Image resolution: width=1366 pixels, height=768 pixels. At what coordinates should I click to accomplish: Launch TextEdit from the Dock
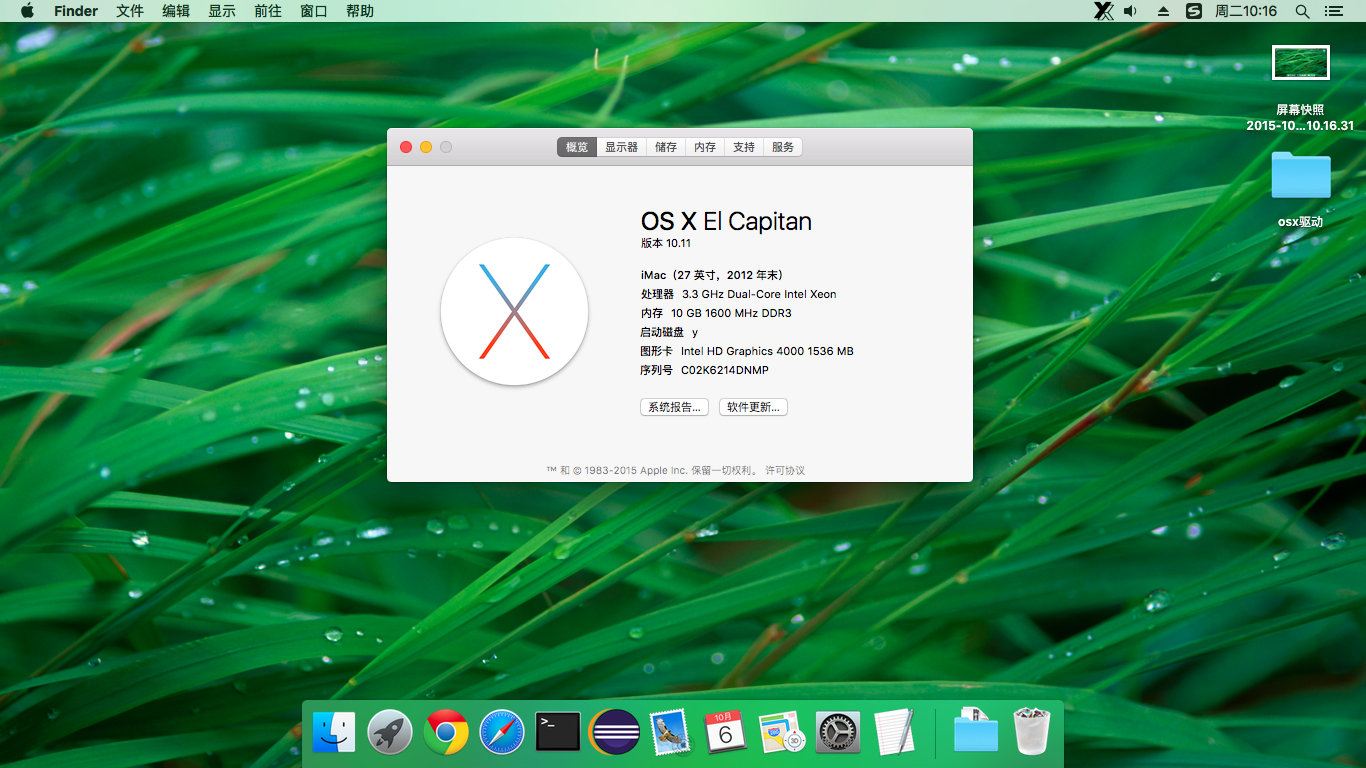click(x=894, y=732)
